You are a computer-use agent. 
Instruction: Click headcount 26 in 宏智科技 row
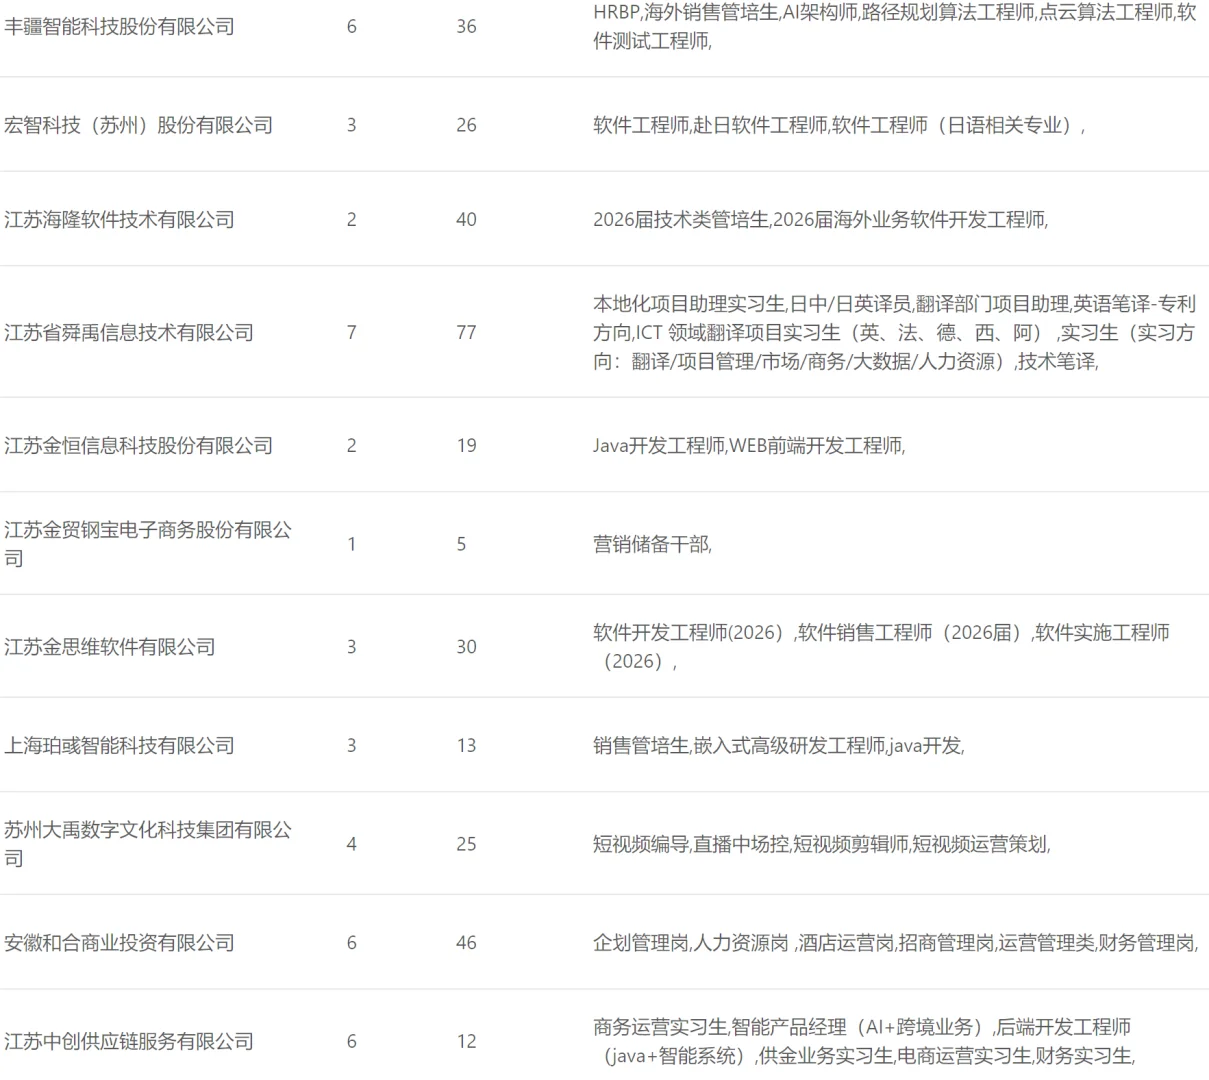pos(466,125)
